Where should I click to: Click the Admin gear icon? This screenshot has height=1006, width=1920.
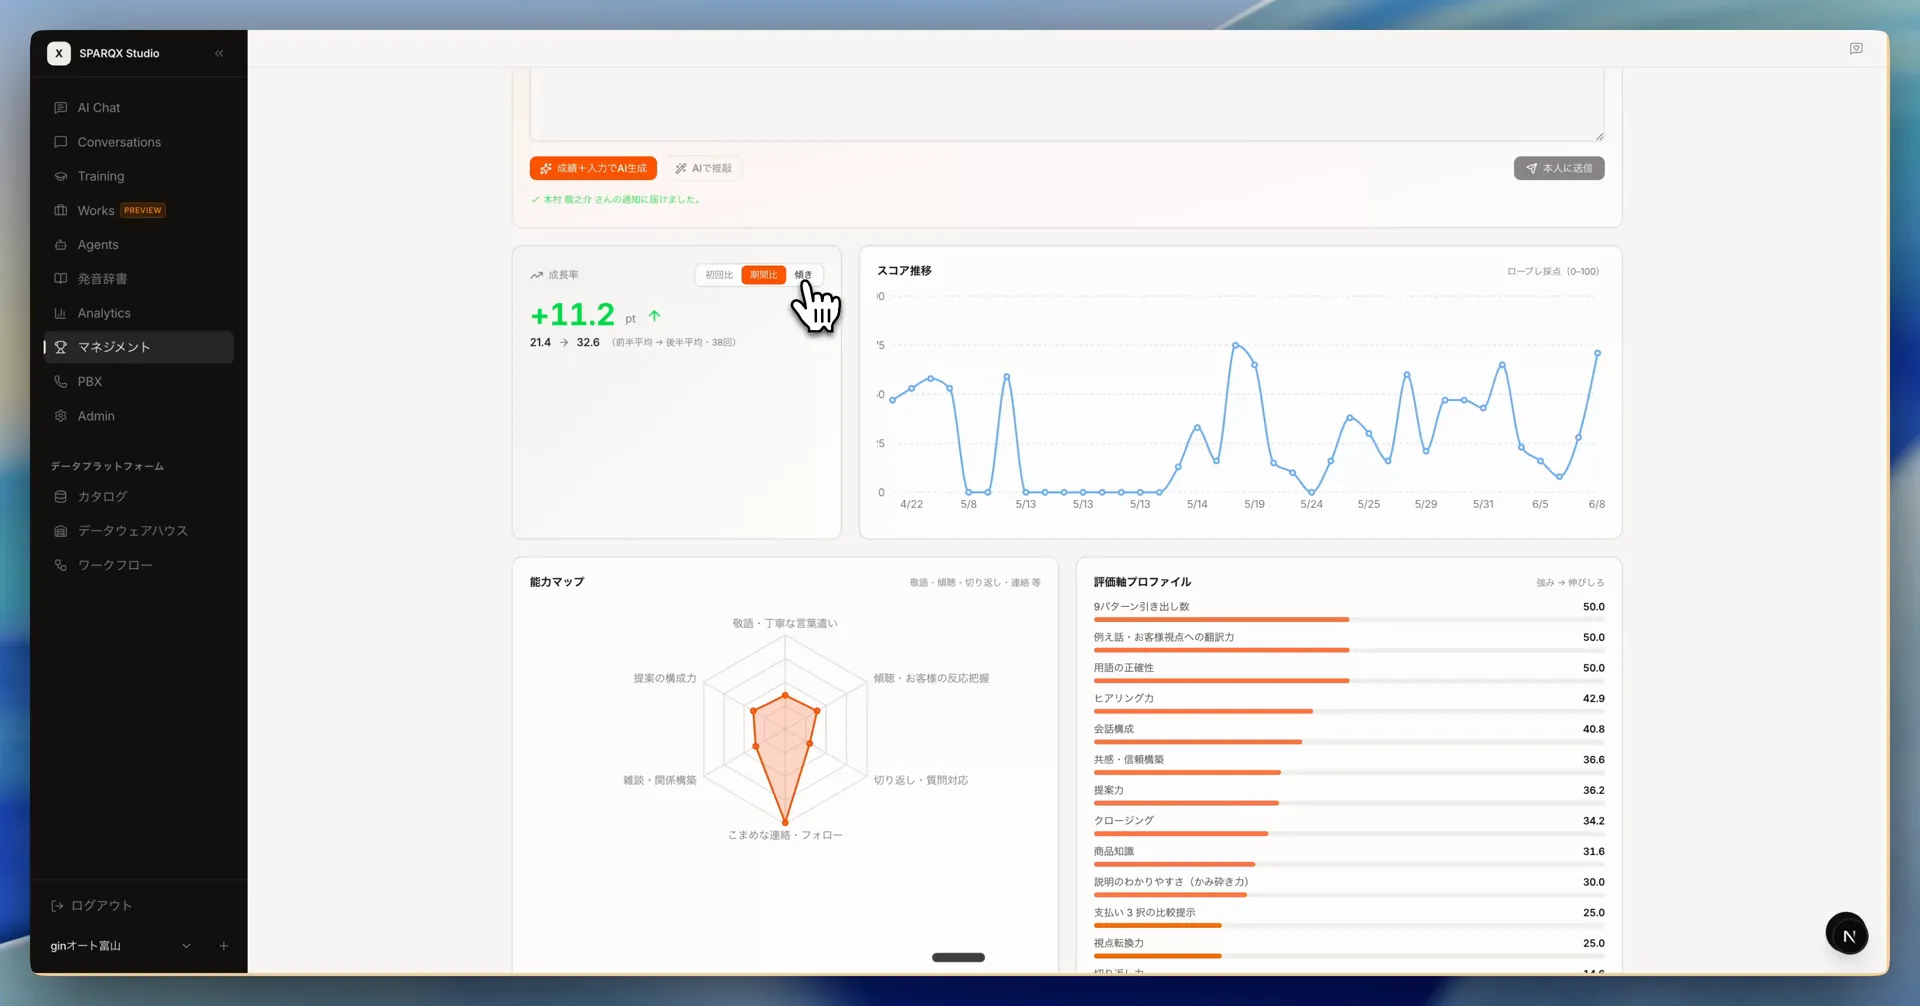[x=61, y=416]
